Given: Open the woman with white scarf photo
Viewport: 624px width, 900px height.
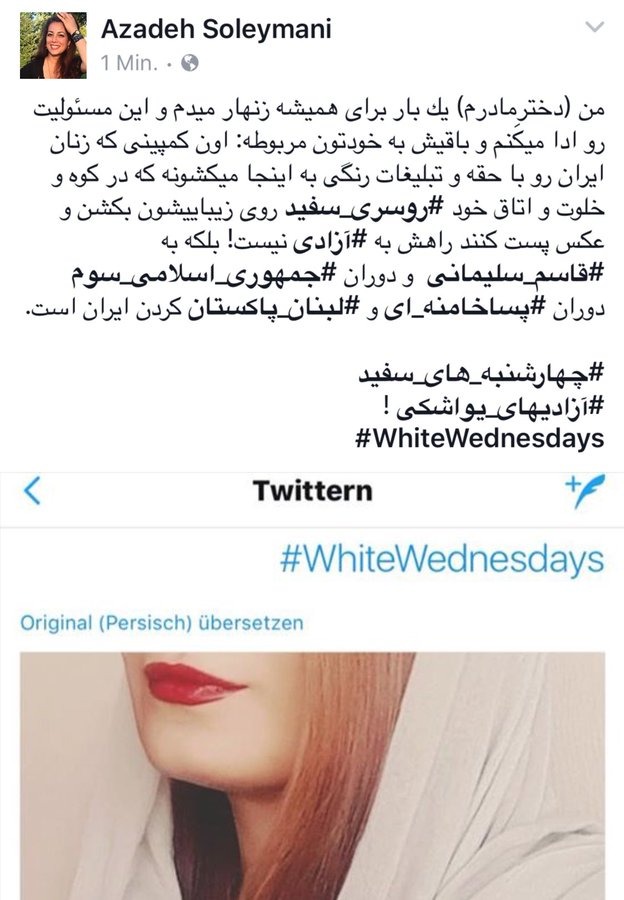Looking at the screenshot, I should [x=312, y=775].
